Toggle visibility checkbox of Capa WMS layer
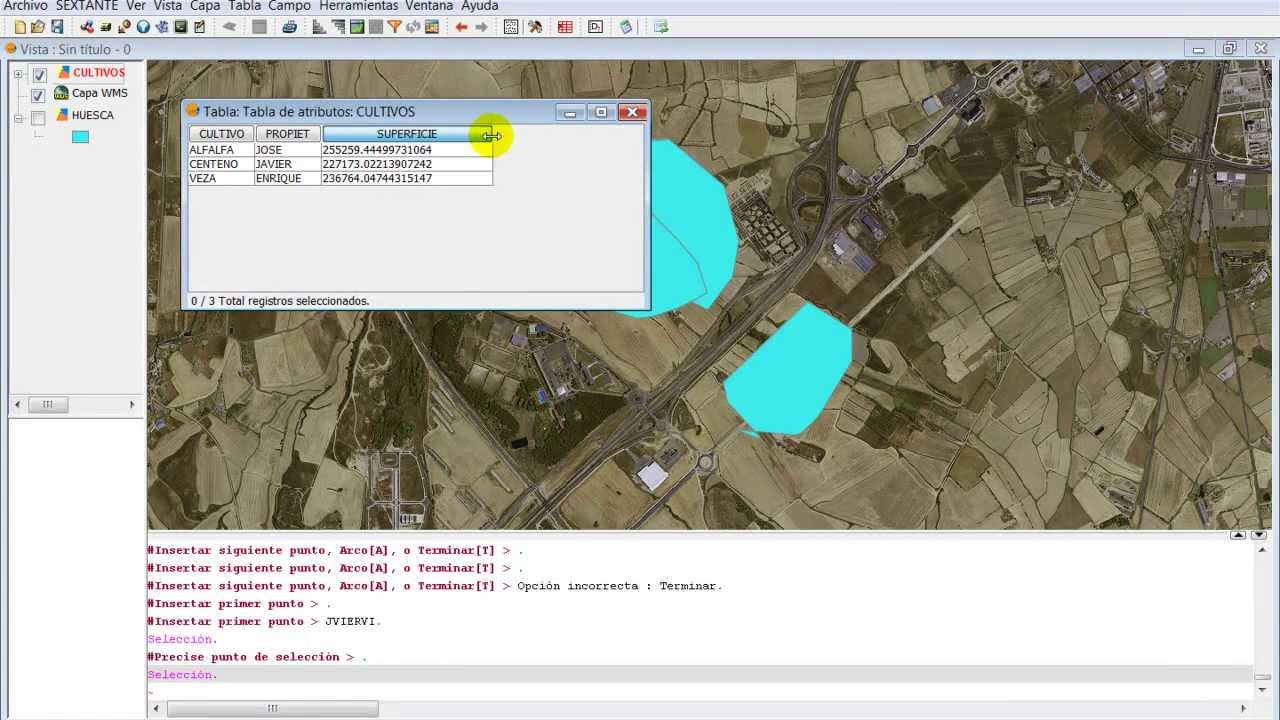1280x720 pixels. pyautogui.click(x=38, y=96)
